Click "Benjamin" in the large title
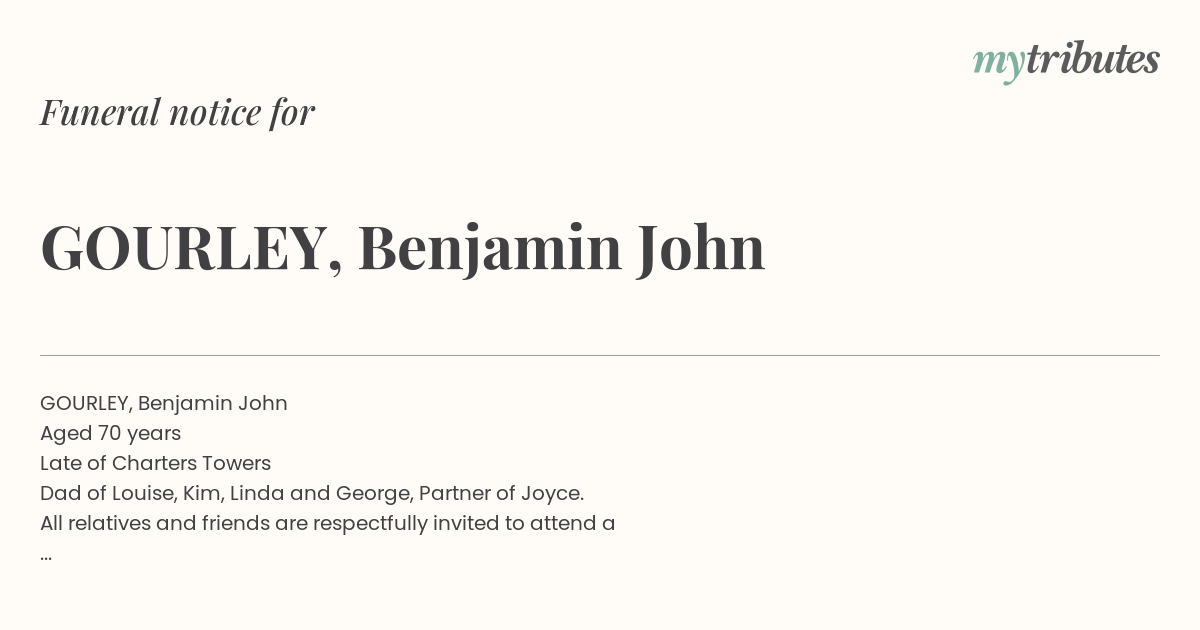The width and height of the screenshot is (1200, 630). 490,250
